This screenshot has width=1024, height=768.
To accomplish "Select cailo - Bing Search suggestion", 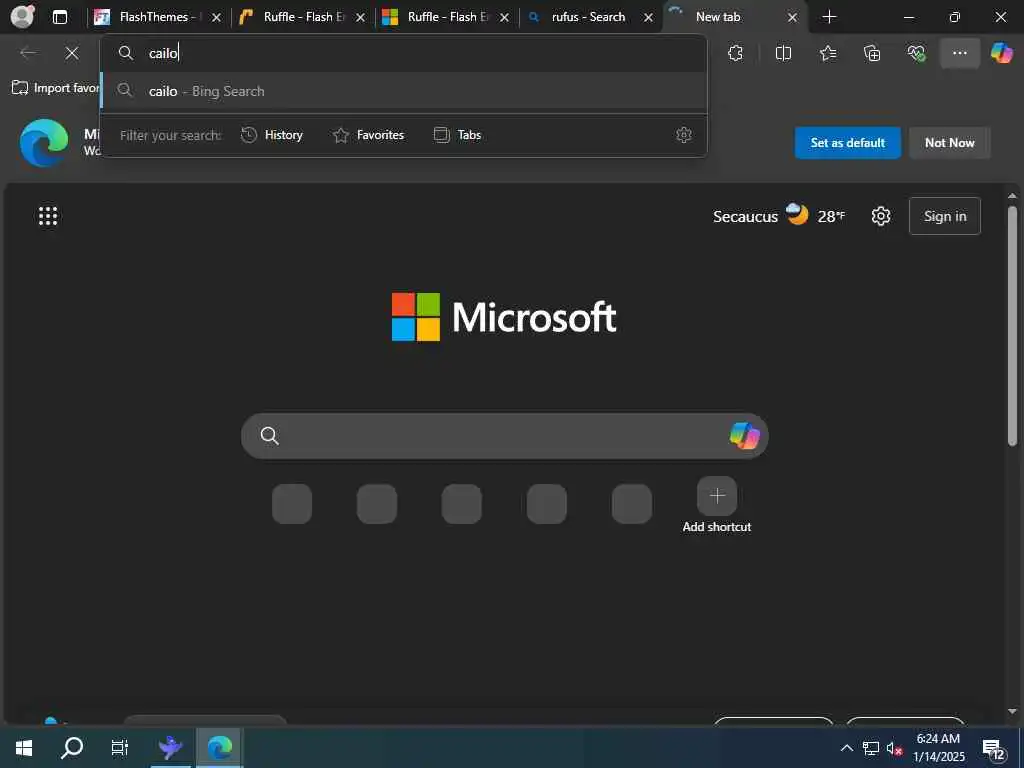I will click(404, 91).
